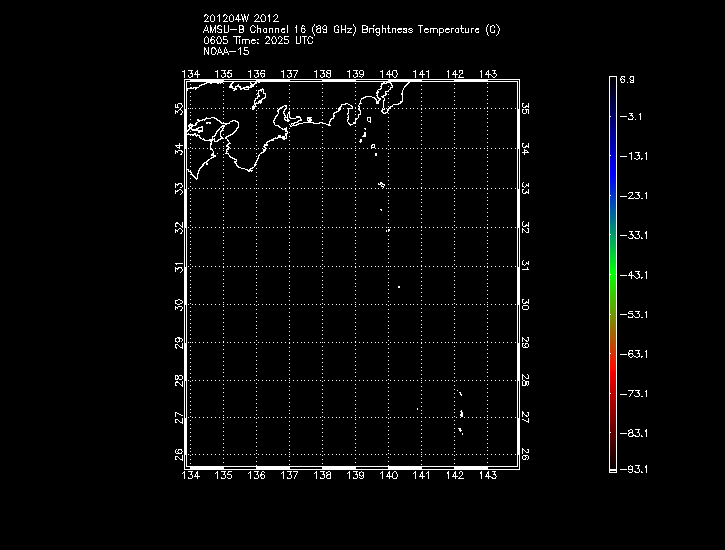The image size is (725, 550).
Task: Click the 6.9 label atop the color scale
Action: 627,78
